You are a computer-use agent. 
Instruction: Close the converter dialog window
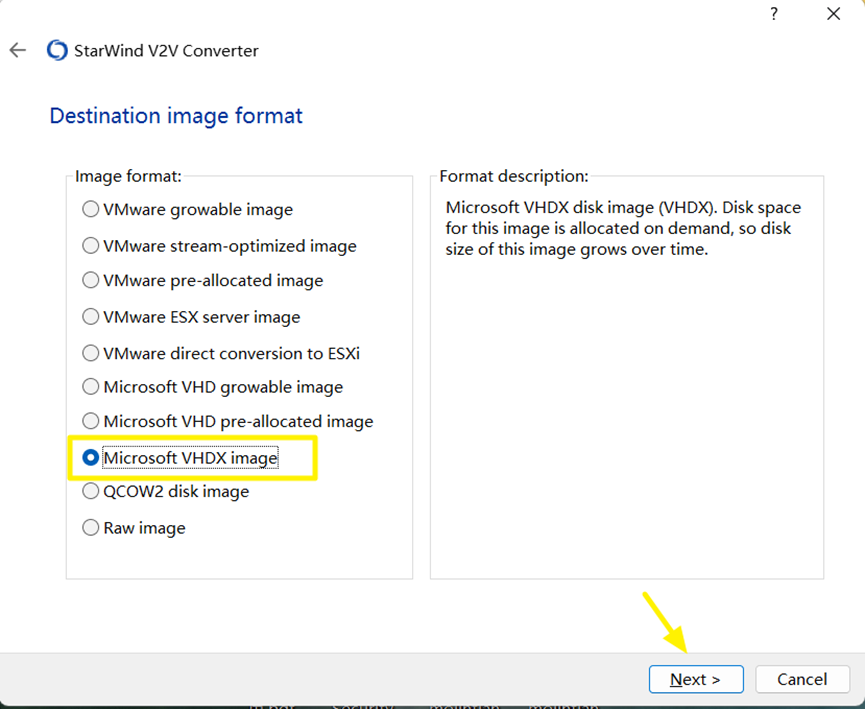click(833, 14)
